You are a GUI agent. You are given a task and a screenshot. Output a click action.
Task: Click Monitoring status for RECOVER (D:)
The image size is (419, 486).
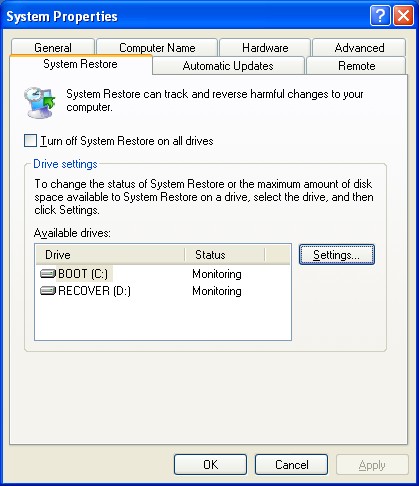(x=217, y=291)
